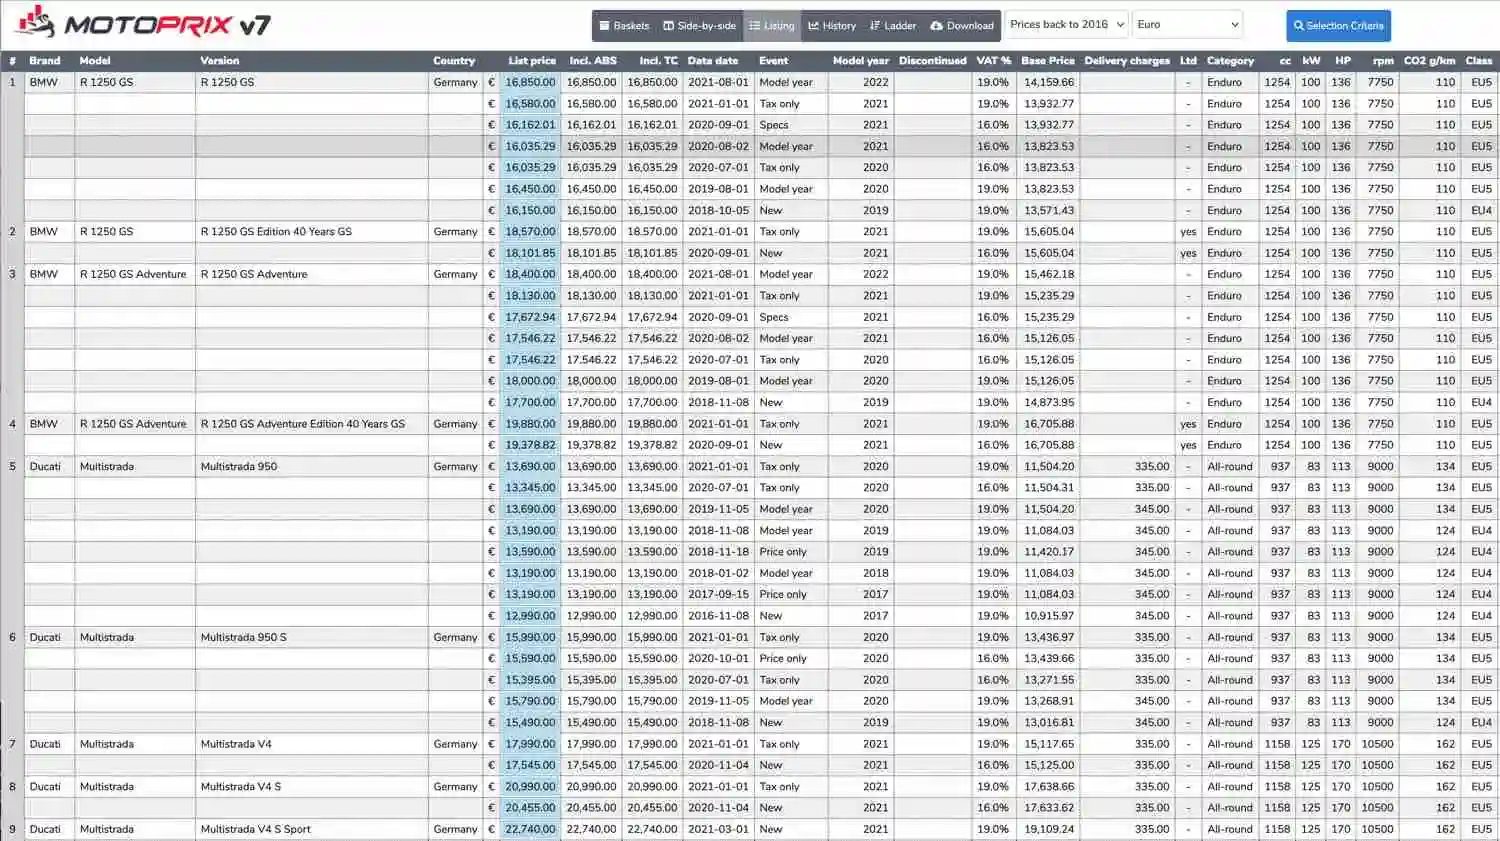Click the data date 2018-10-05
Screen dimensions: 1500x841
[718, 211]
